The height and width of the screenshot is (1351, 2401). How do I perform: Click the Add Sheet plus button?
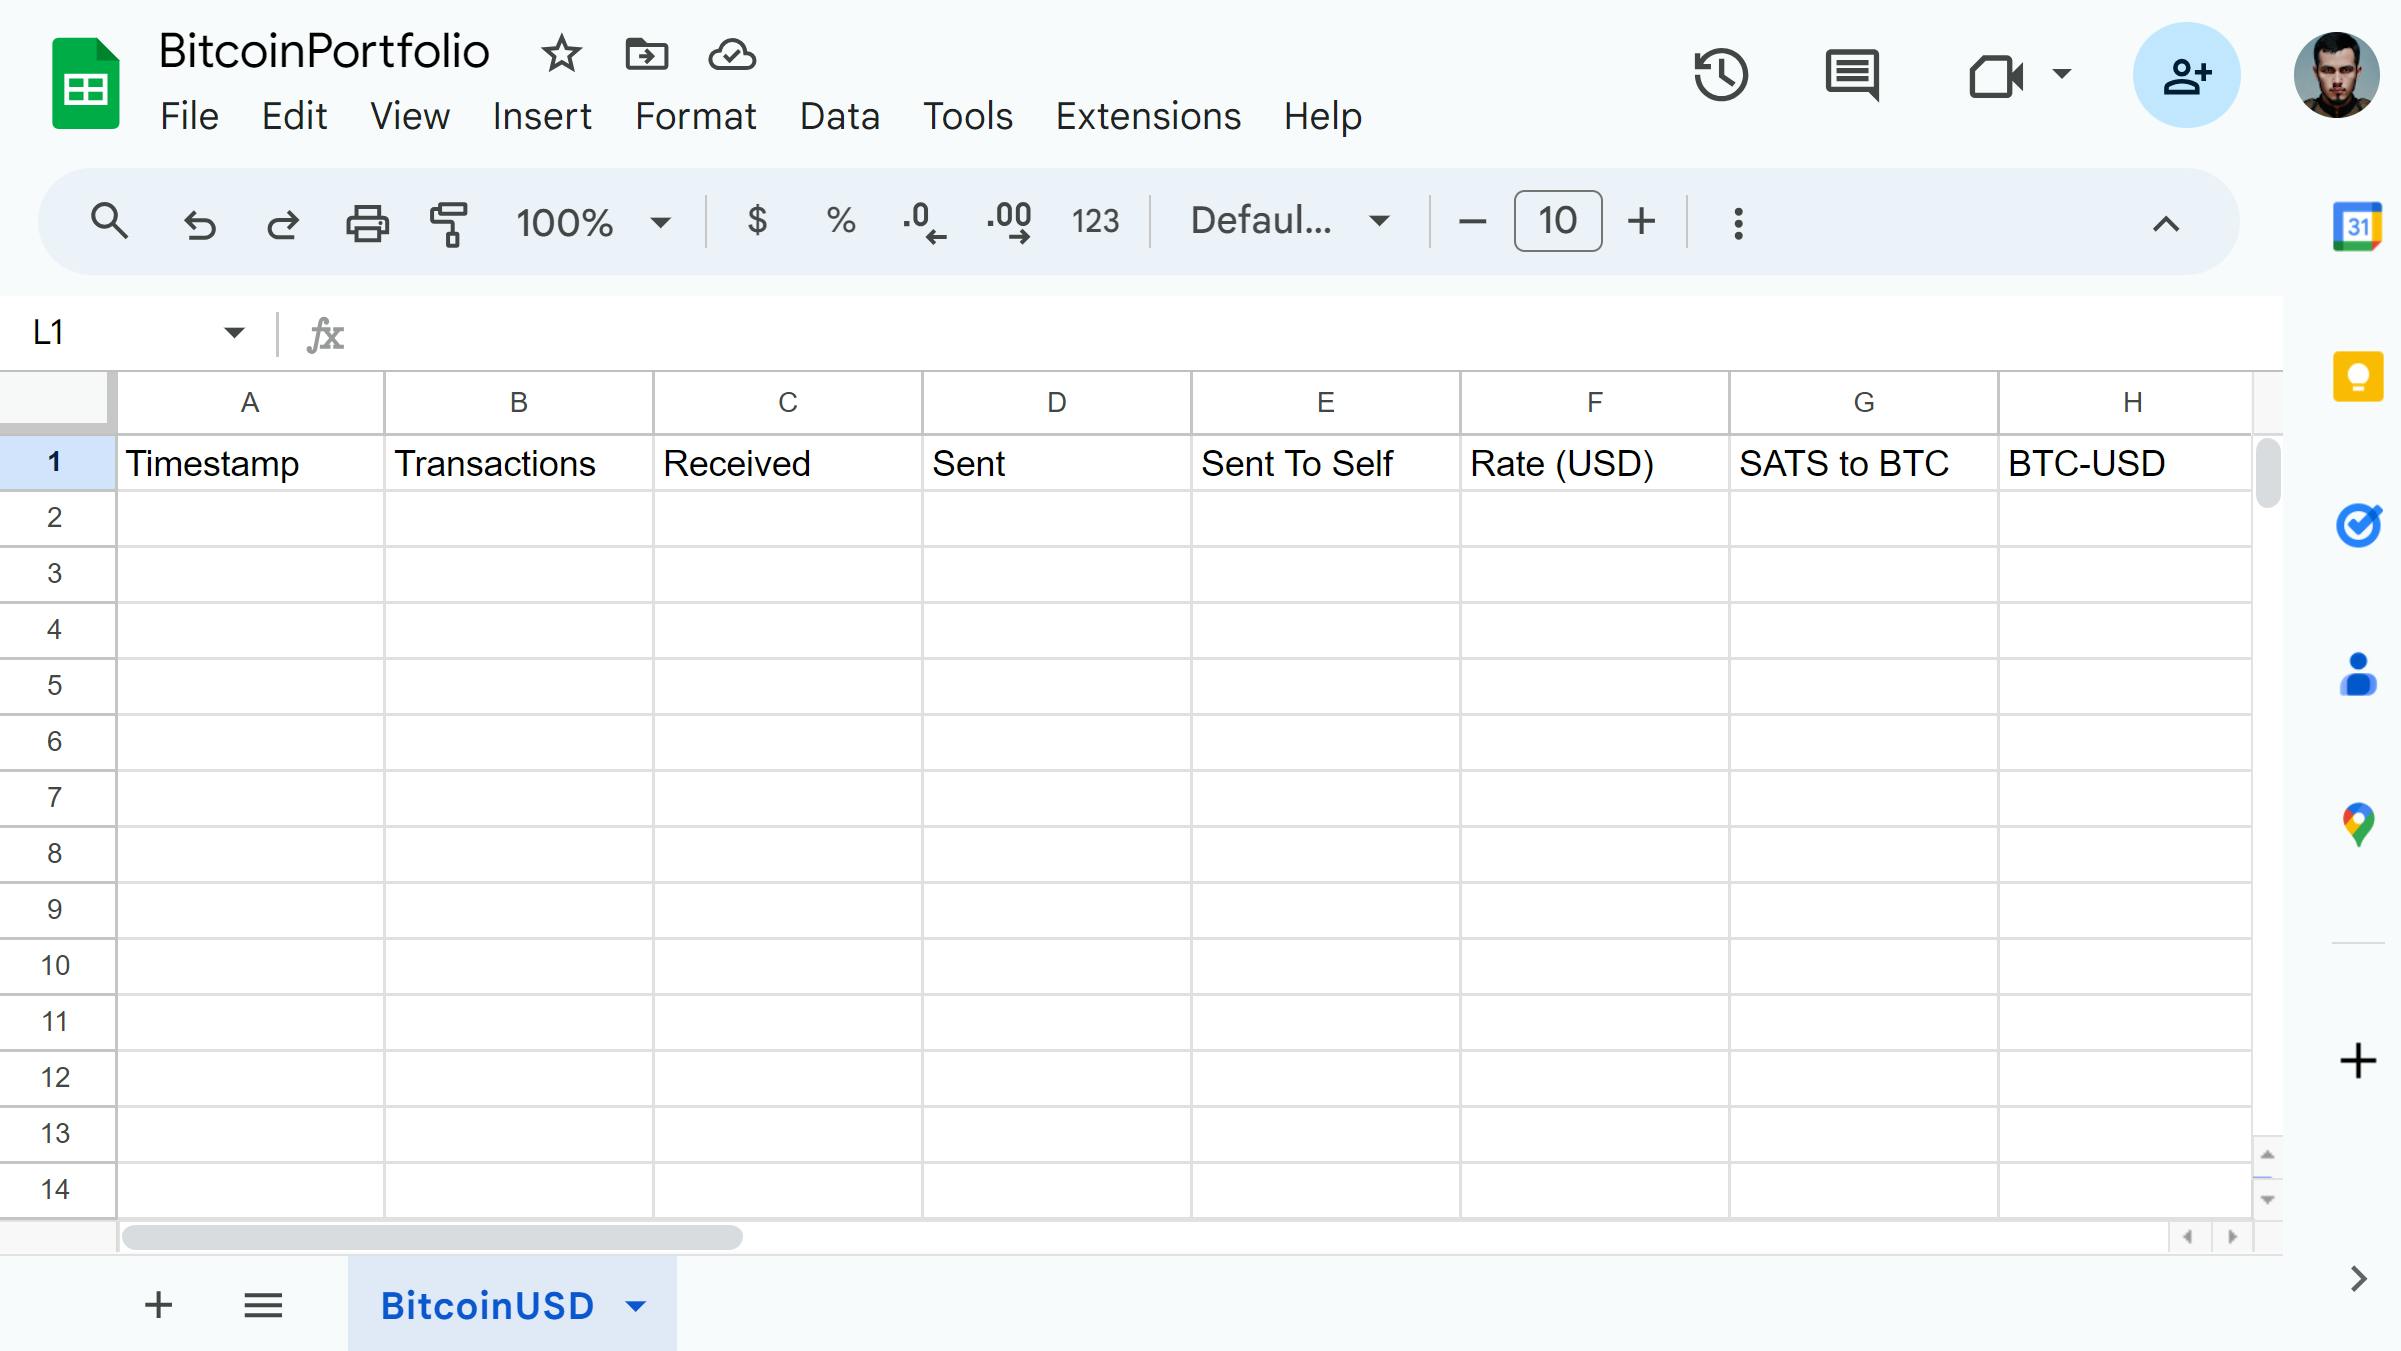[x=158, y=1305]
